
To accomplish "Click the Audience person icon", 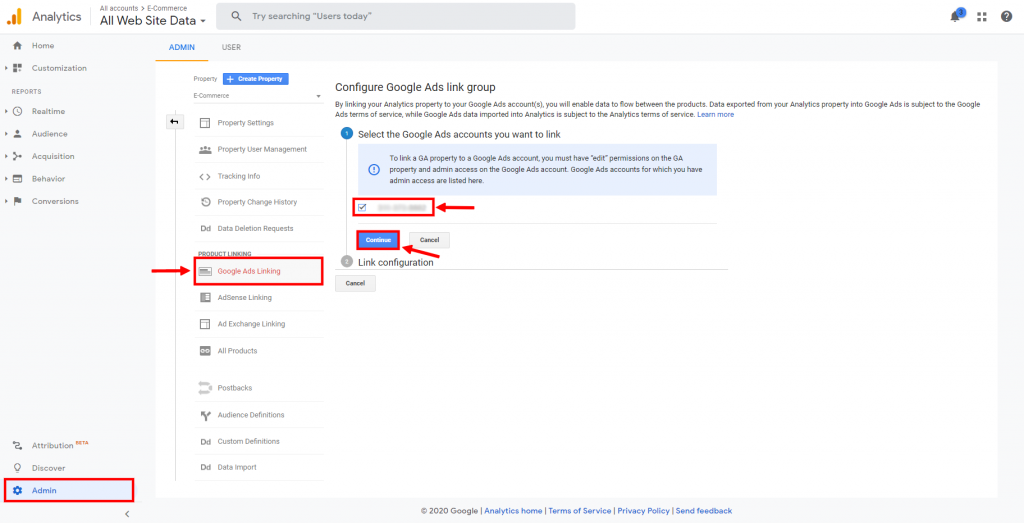I will click(18, 134).
